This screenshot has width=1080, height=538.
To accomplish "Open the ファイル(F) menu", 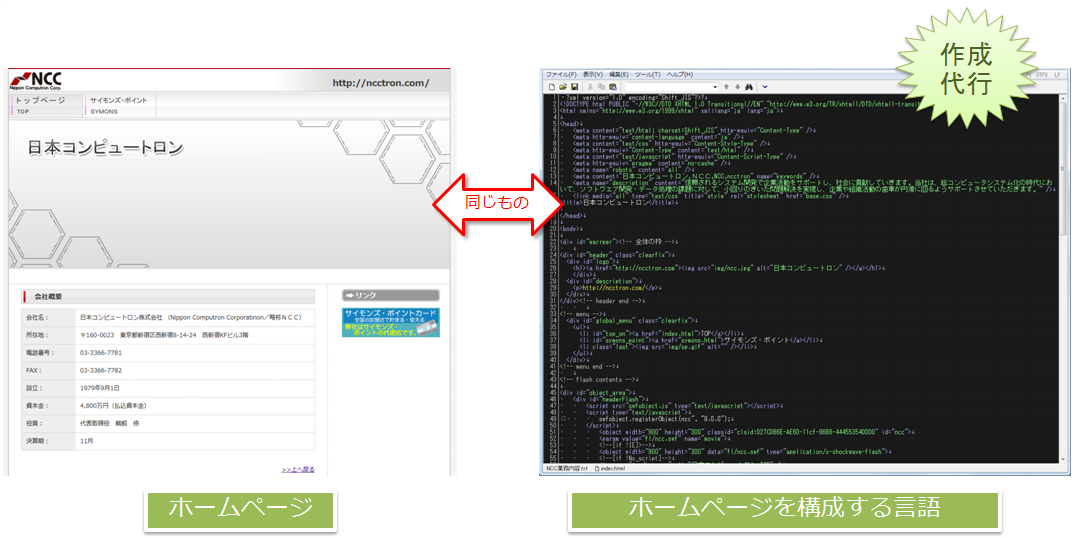I will [561, 74].
